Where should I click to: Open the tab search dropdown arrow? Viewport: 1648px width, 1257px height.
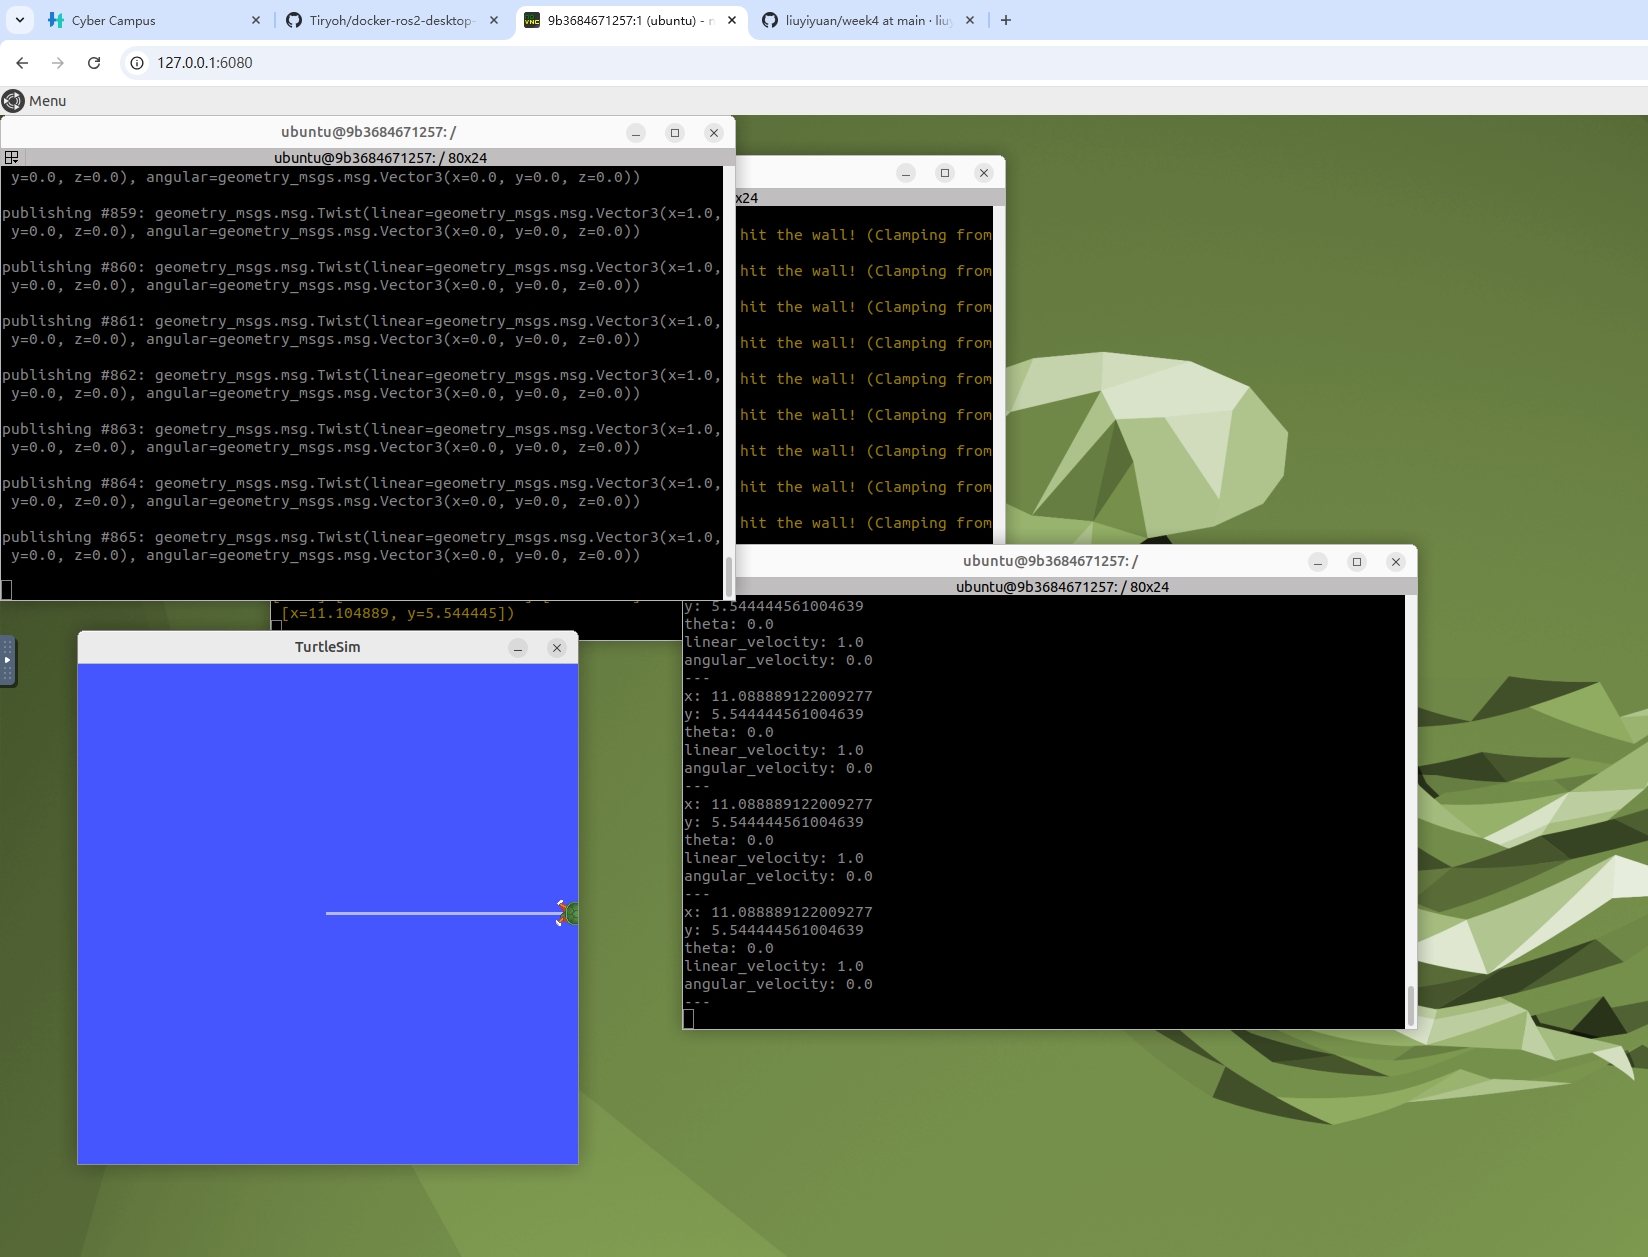[19, 20]
